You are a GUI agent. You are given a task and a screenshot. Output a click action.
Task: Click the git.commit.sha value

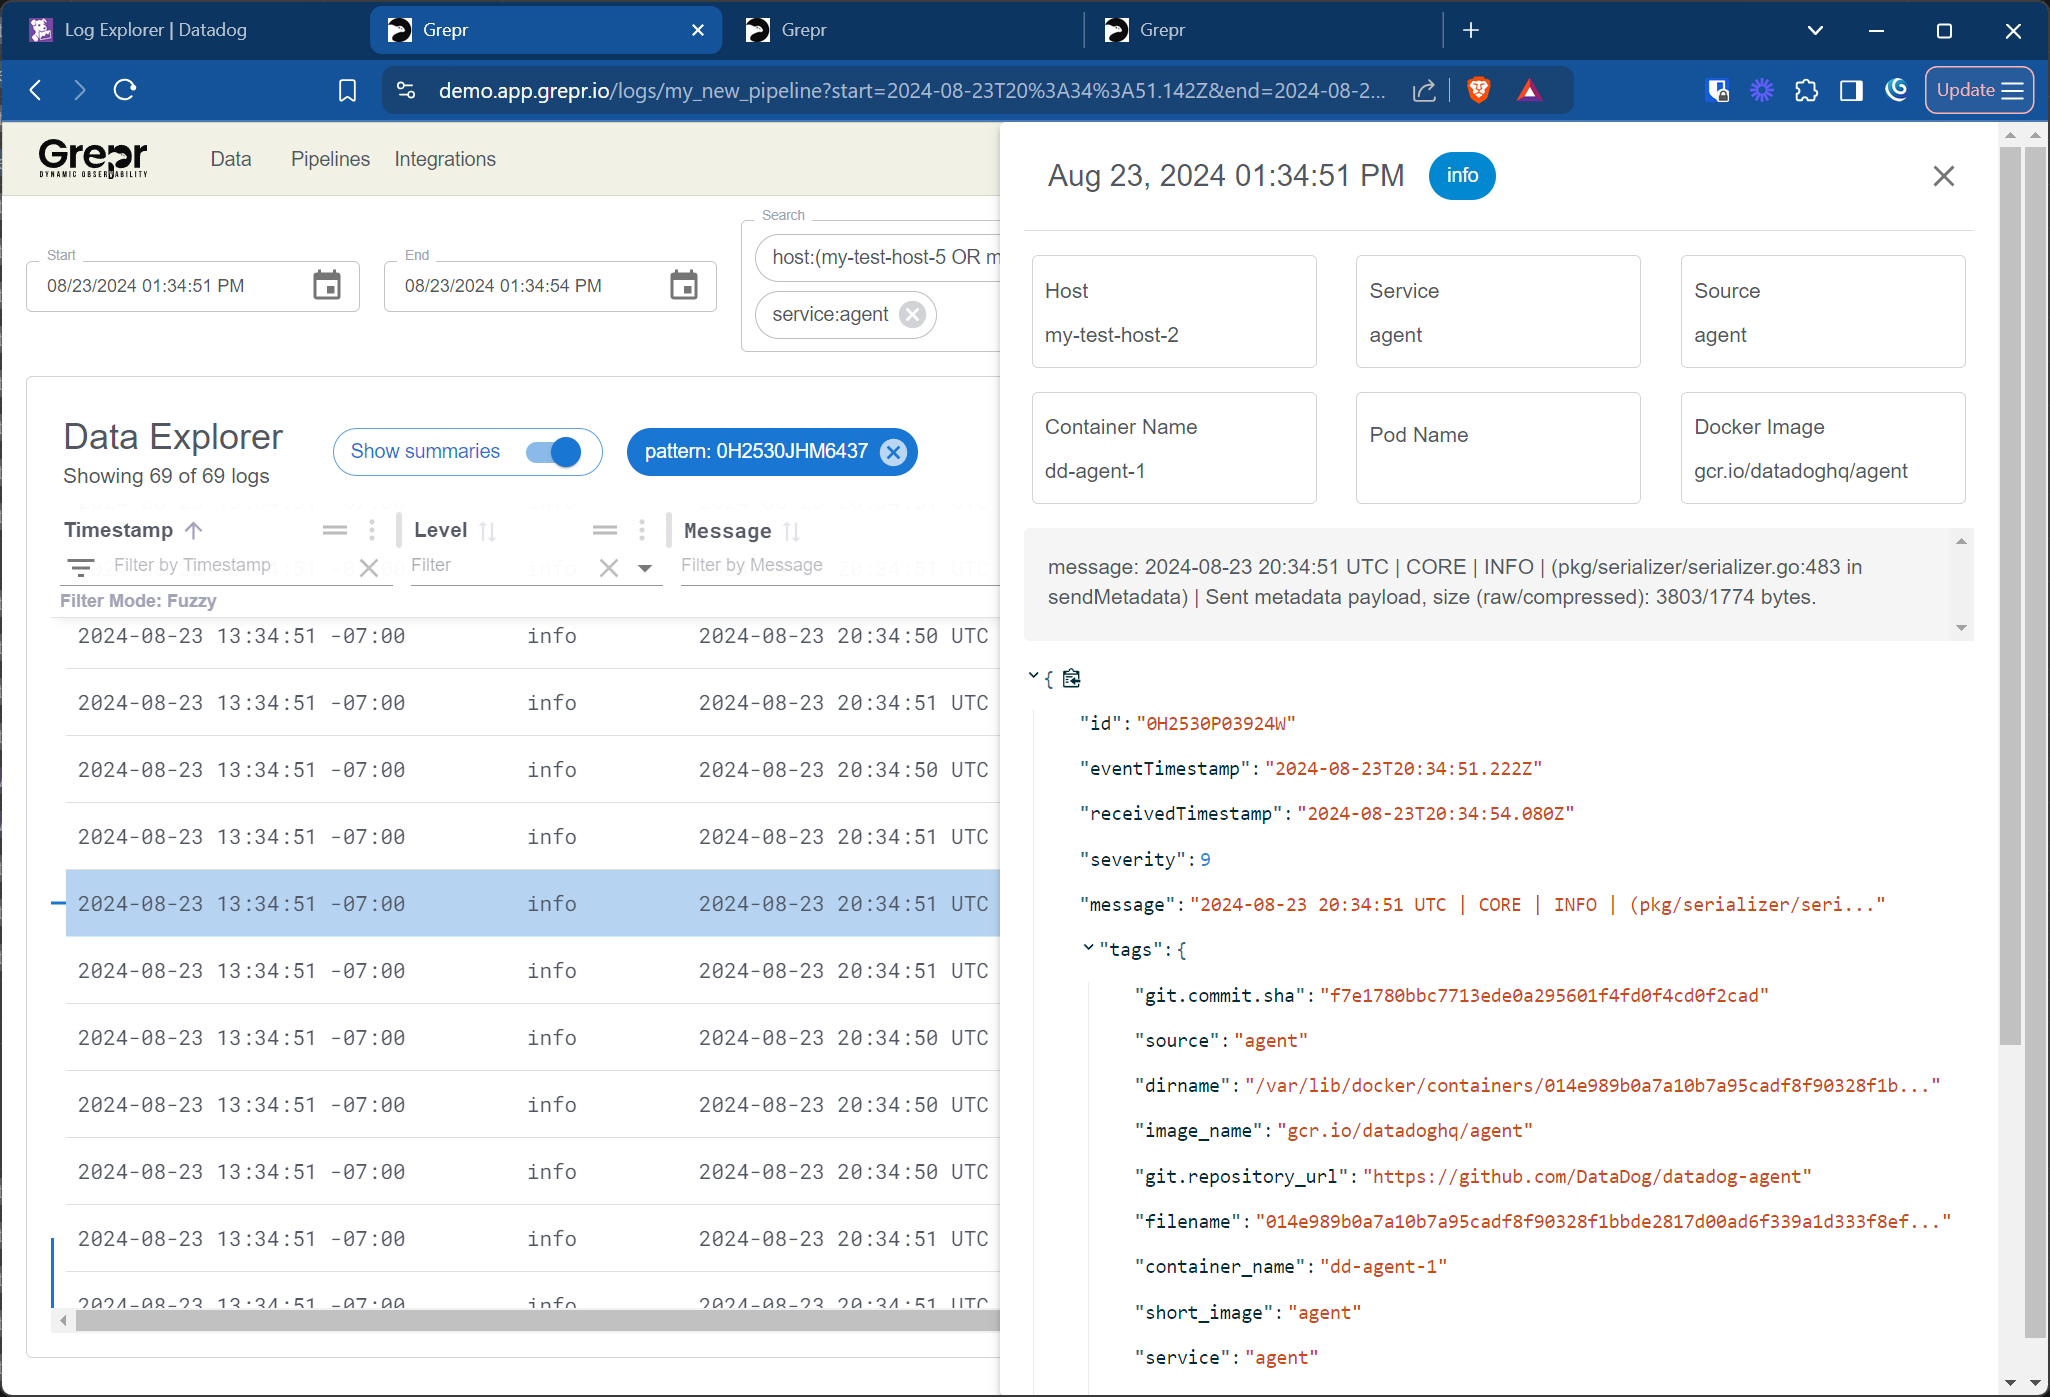pos(1545,996)
